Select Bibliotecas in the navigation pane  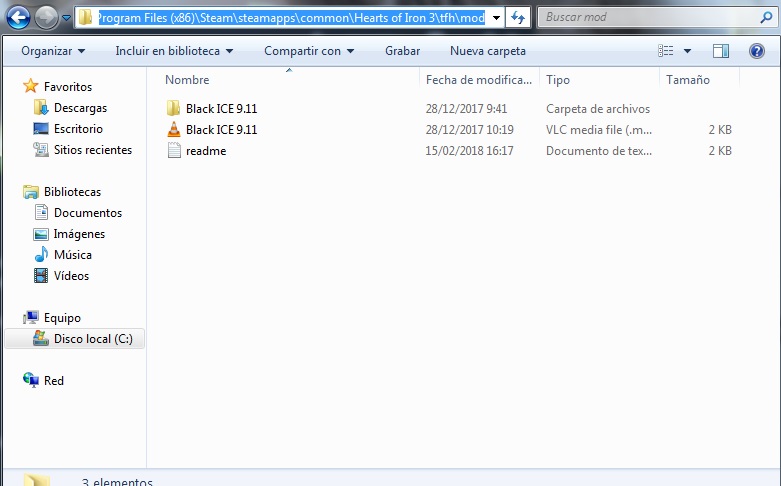tap(72, 192)
